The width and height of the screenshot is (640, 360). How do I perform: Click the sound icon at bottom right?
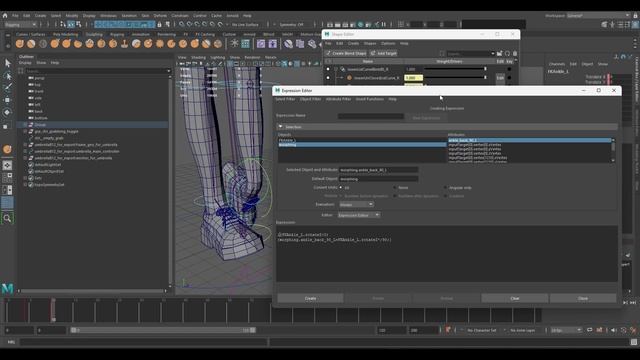pyautogui.click(x=613, y=330)
